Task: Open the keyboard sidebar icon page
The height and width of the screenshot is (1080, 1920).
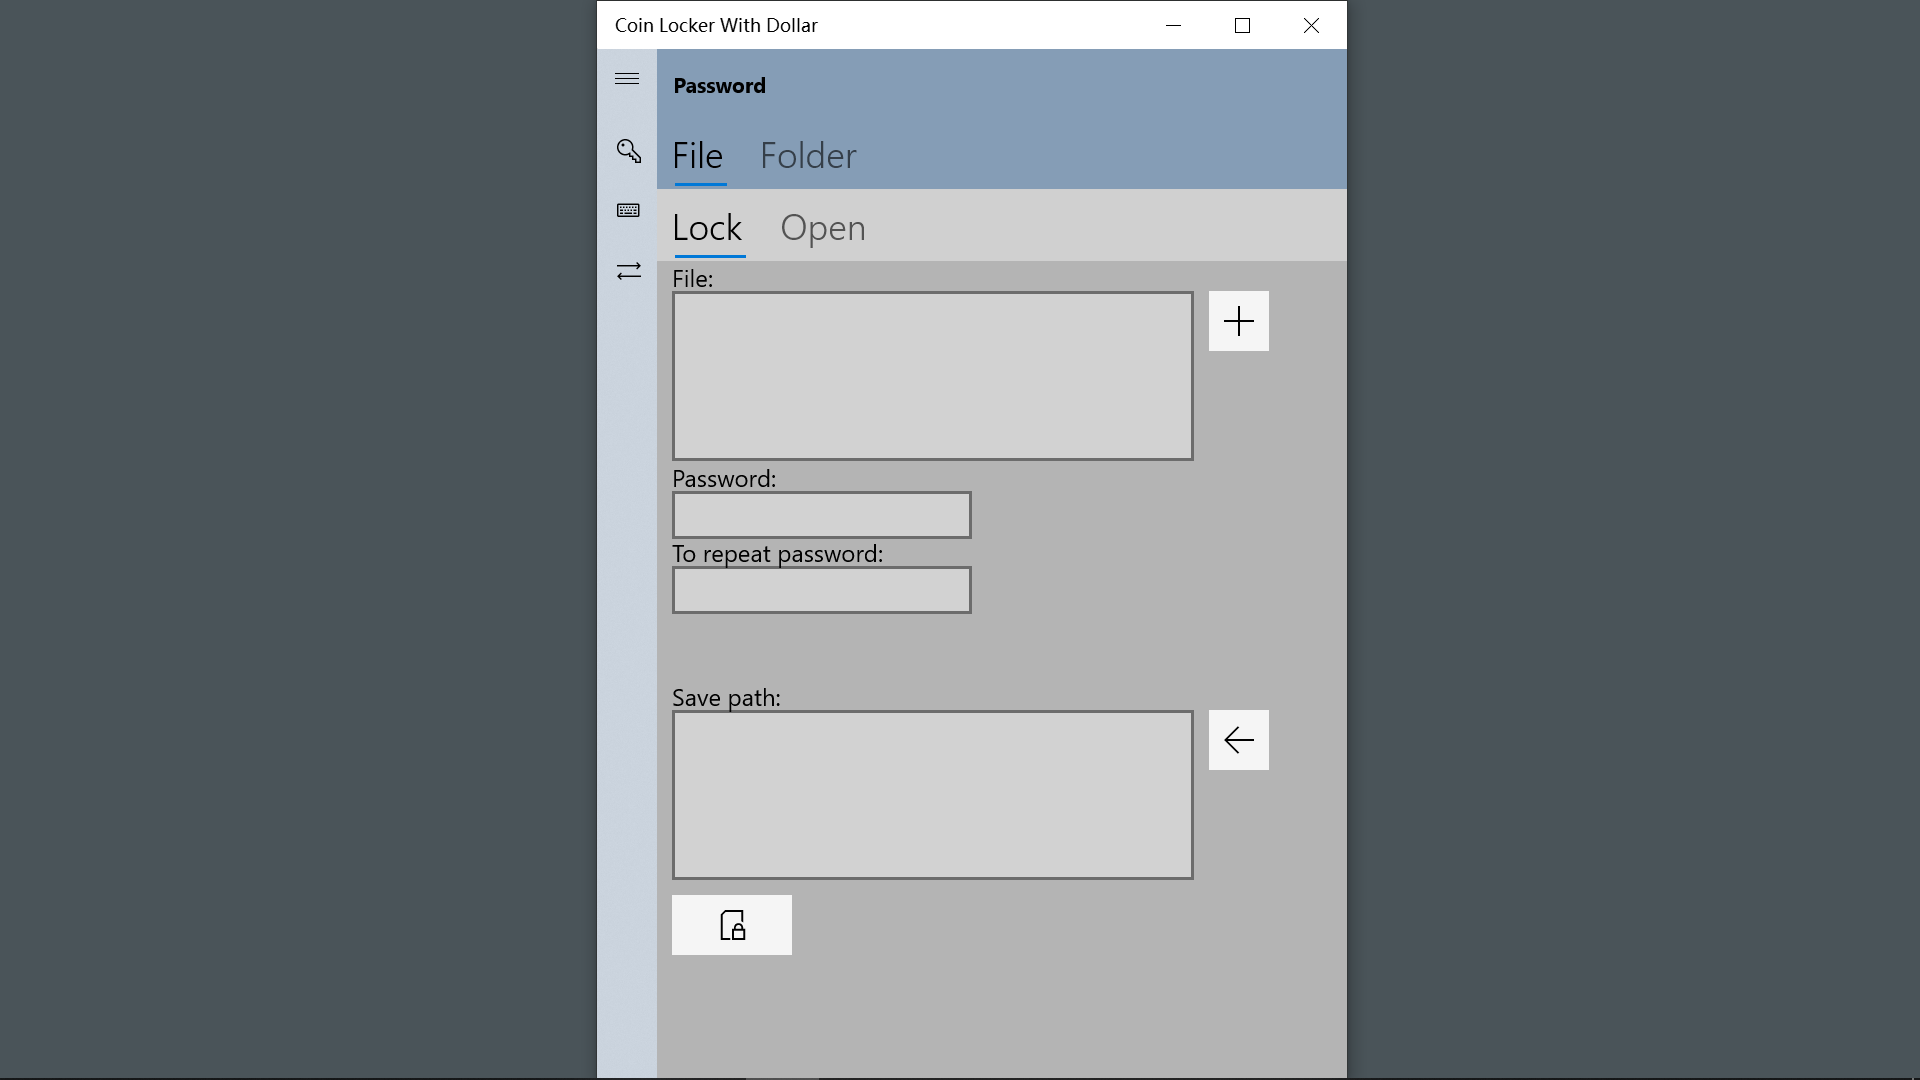Action: pyautogui.click(x=628, y=210)
